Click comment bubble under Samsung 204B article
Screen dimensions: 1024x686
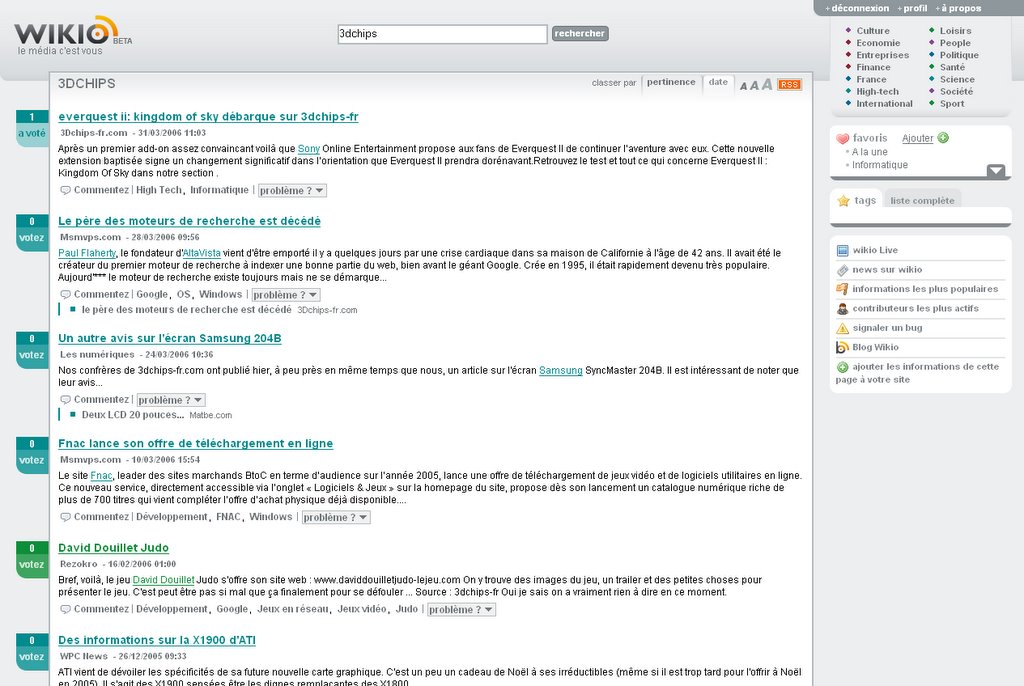(65, 399)
